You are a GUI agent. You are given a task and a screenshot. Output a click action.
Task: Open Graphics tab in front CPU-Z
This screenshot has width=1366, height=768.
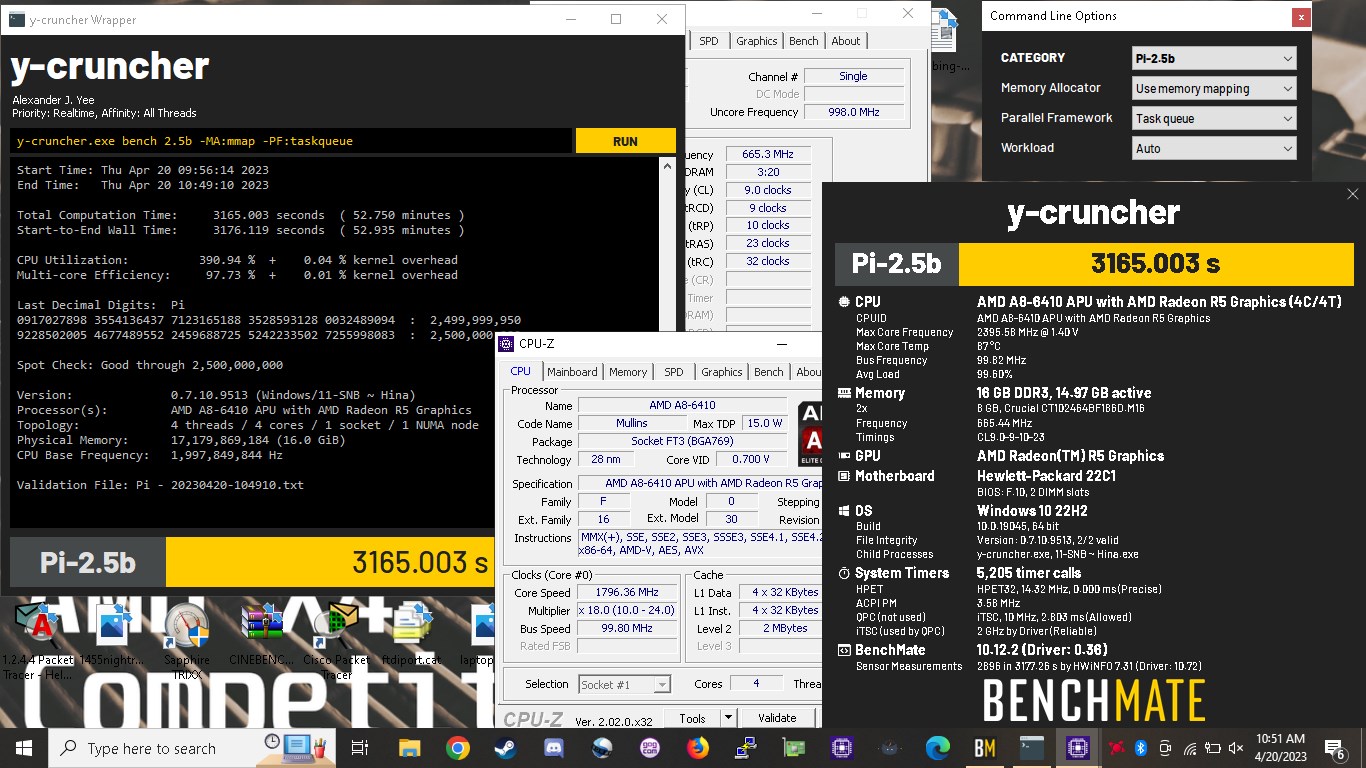click(x=721, y=371)
